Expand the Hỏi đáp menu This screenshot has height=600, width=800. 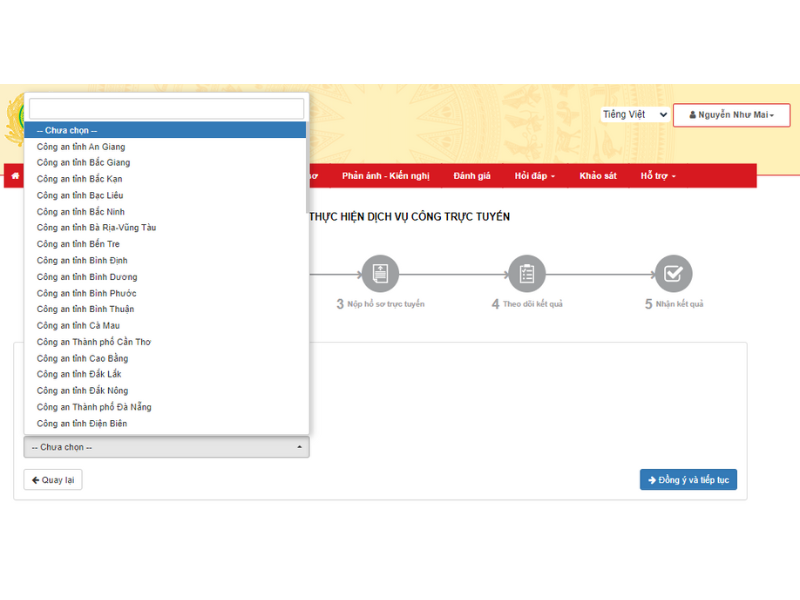[x=535, y=176]
